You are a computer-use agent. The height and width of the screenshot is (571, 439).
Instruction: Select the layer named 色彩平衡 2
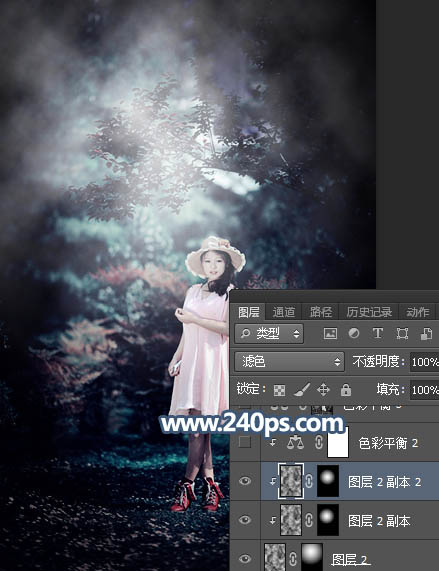(388, 443)
